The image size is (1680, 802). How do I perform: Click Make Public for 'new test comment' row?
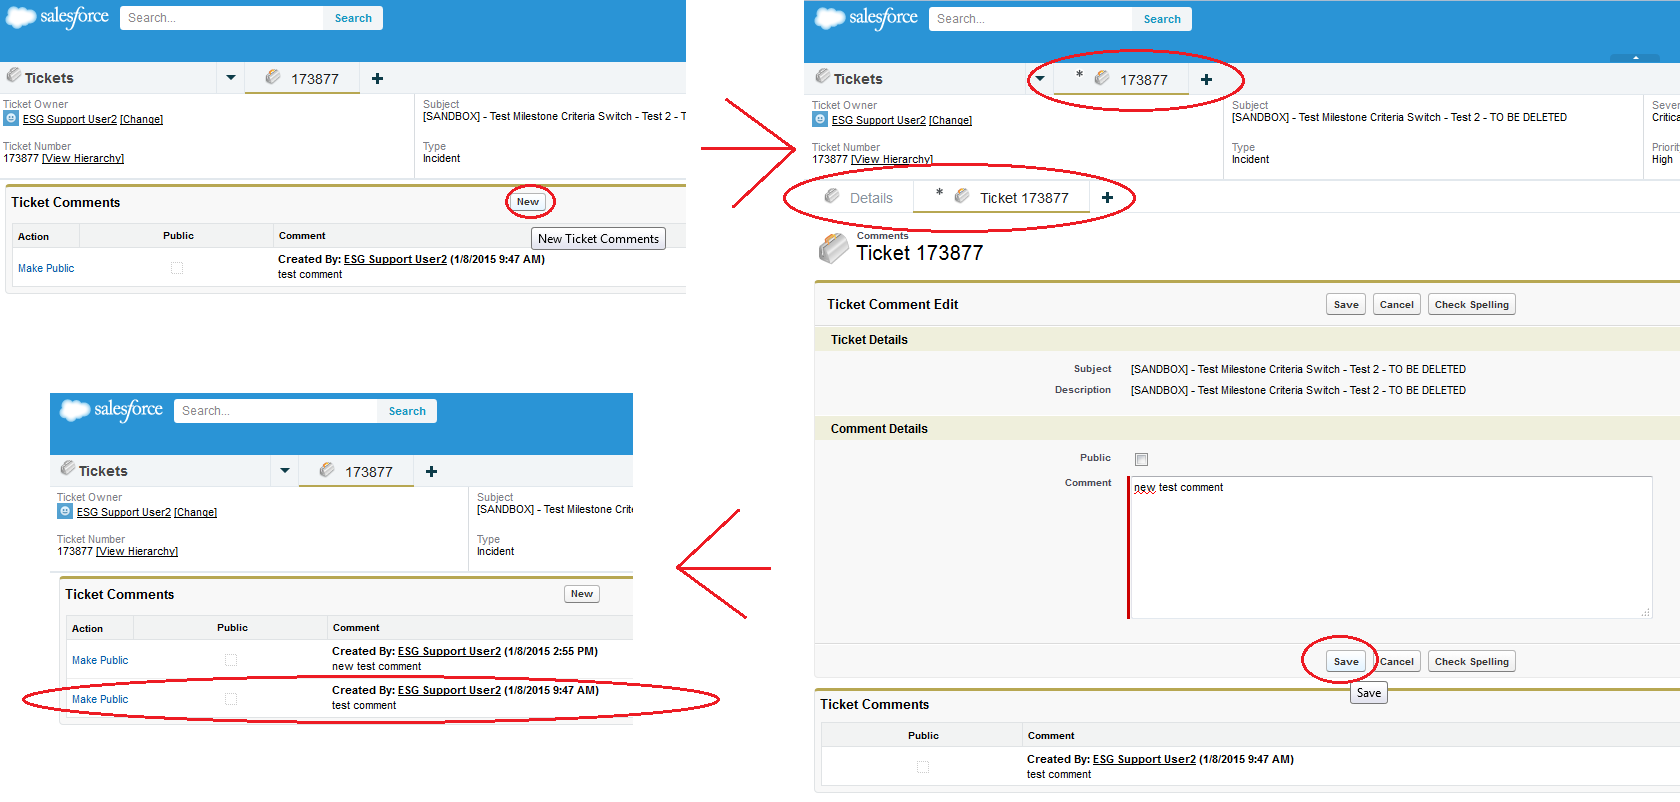click(100, 660)
